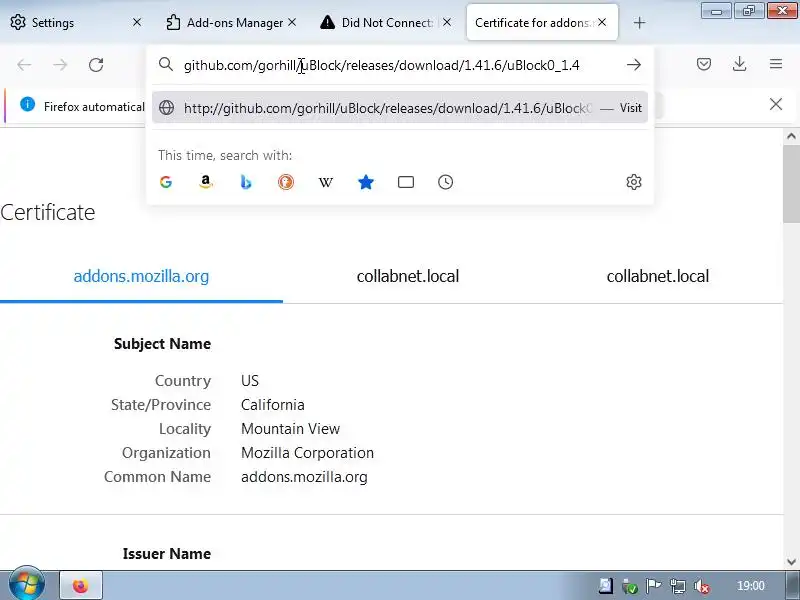The height and width of the screenshot is (600, 800).
Task: Click the forward navigation arrow
Action: tap(60, 65)
